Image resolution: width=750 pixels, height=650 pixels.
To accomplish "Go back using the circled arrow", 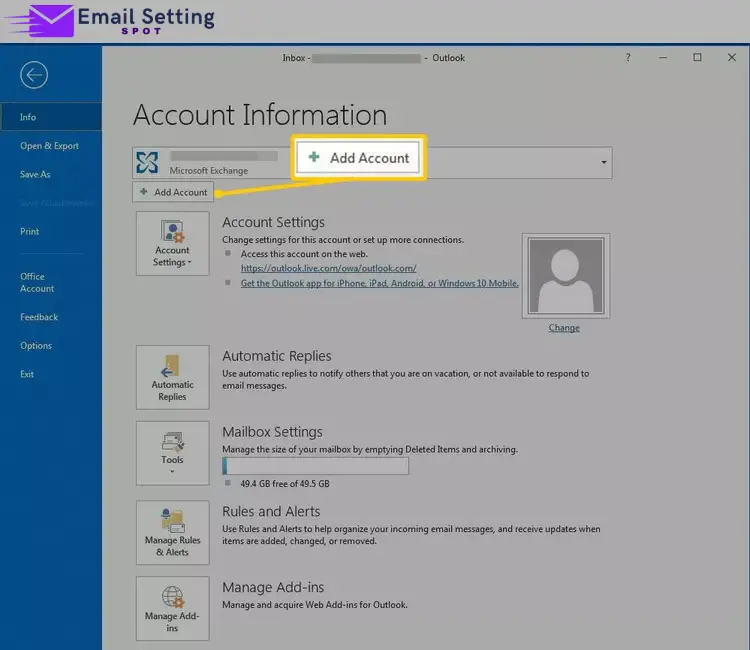I will click(x=34, y=75).
